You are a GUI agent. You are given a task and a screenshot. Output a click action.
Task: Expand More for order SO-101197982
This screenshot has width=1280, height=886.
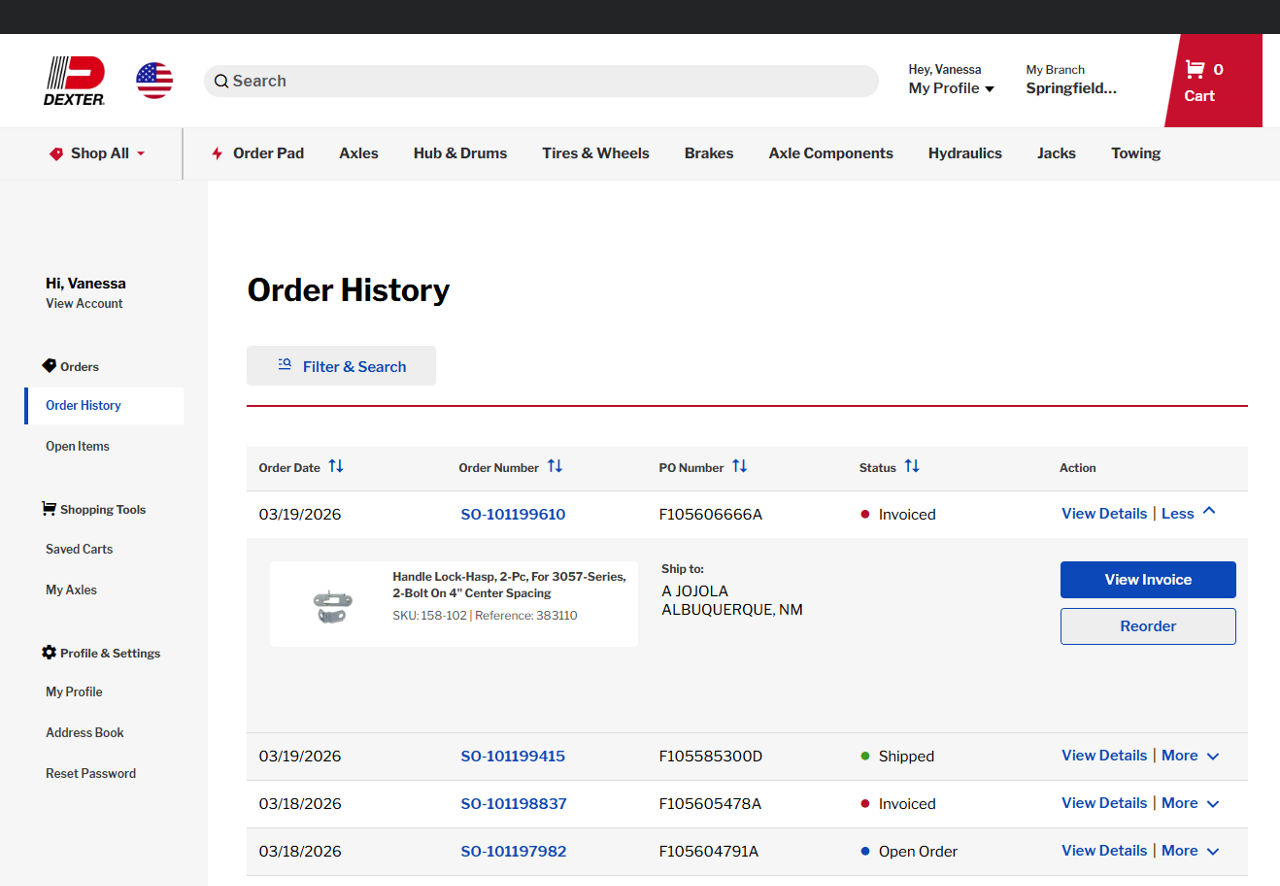pyautogui.click(x=1190, y=850)
